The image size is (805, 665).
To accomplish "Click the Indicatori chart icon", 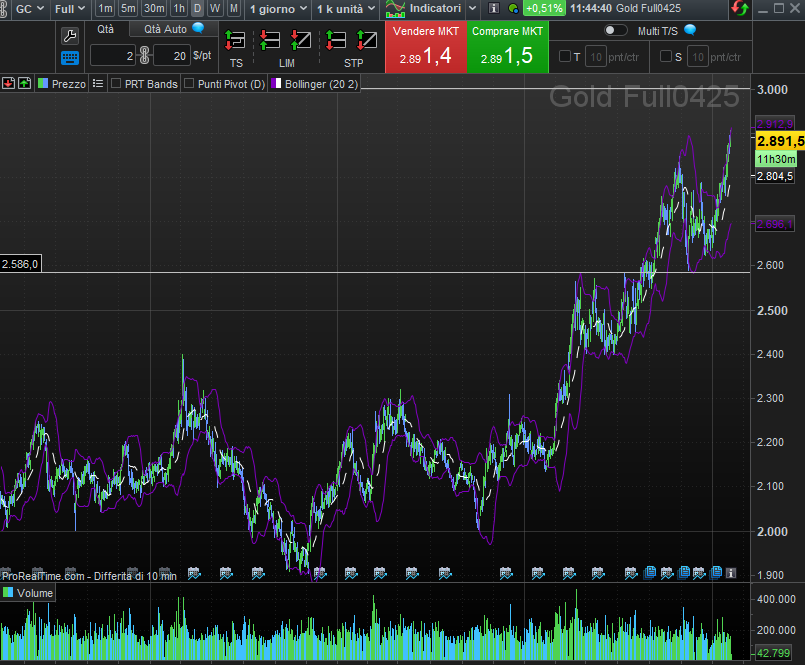I will tap(396, 9).
